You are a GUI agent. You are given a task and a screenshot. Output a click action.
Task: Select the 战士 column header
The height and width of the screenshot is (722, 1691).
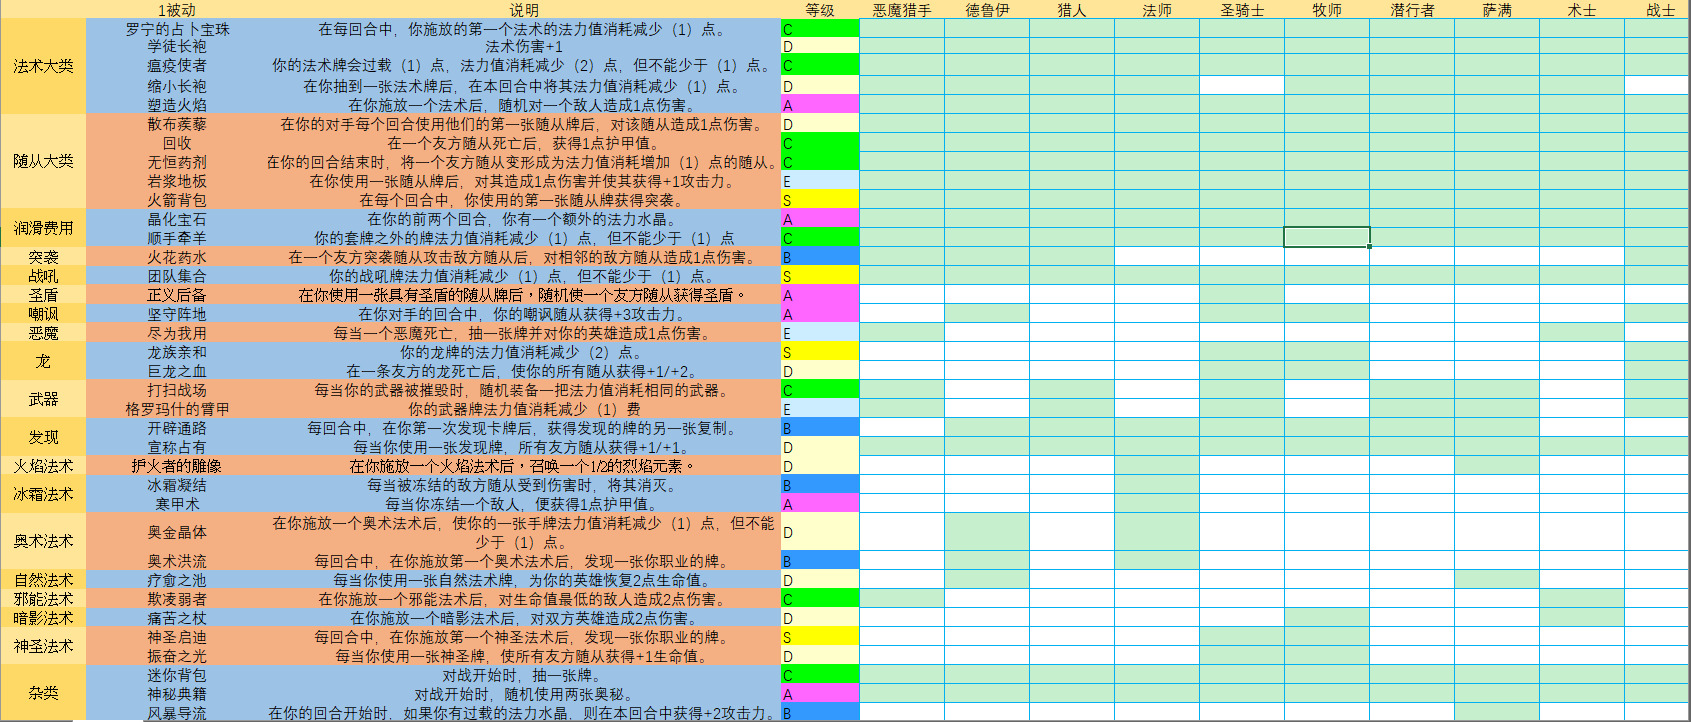tap(1660, 10)
